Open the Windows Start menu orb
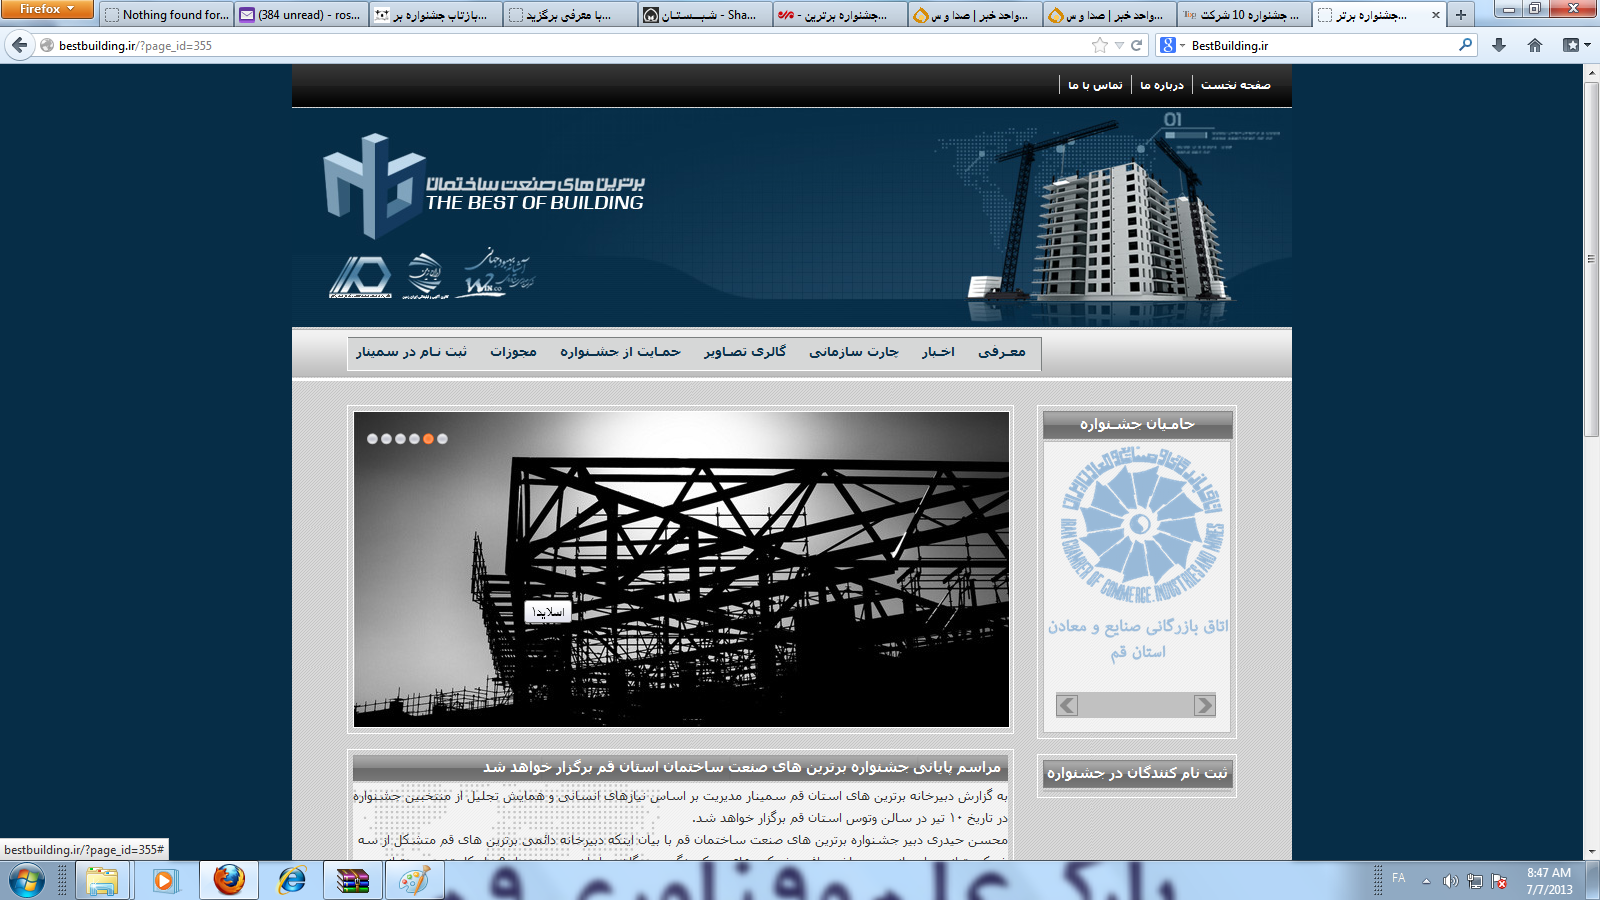This screenshot has height=900, width=1600. point(27,881)
